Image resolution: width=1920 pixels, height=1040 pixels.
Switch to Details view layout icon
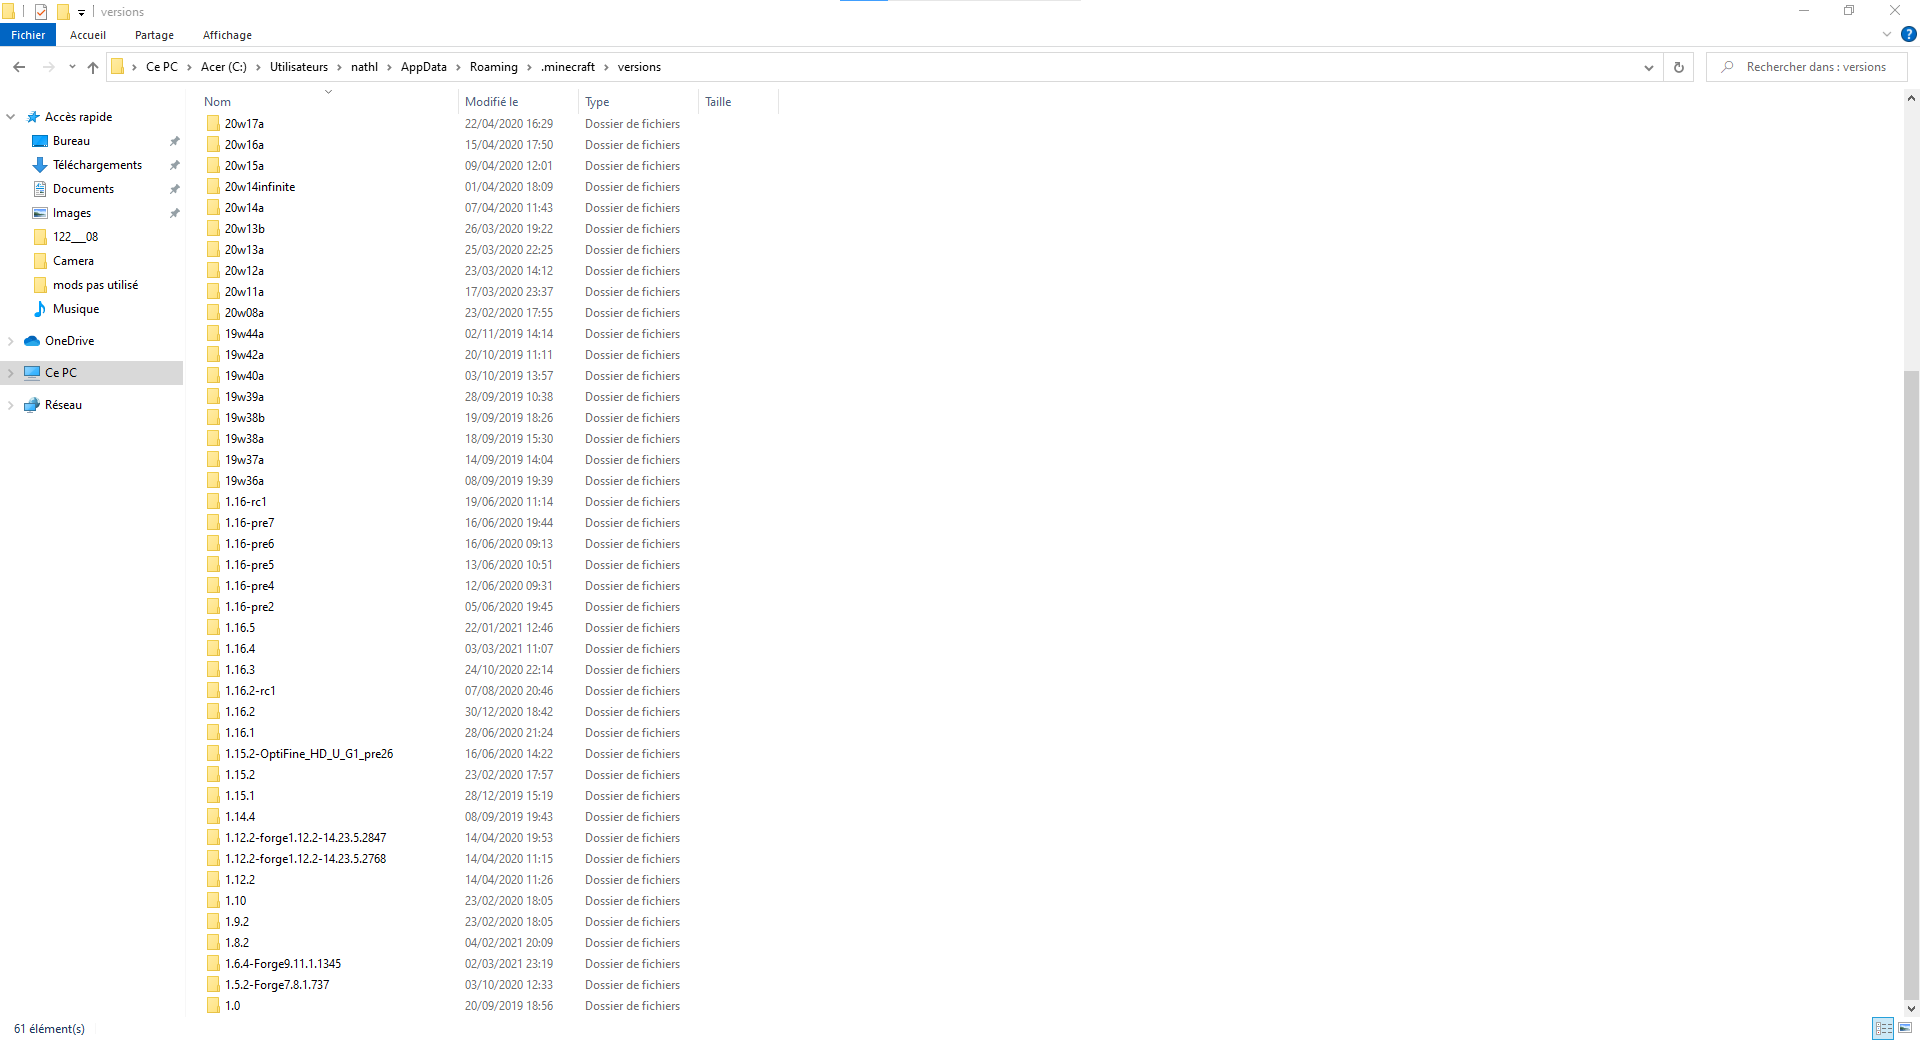pos(1883,1028)
